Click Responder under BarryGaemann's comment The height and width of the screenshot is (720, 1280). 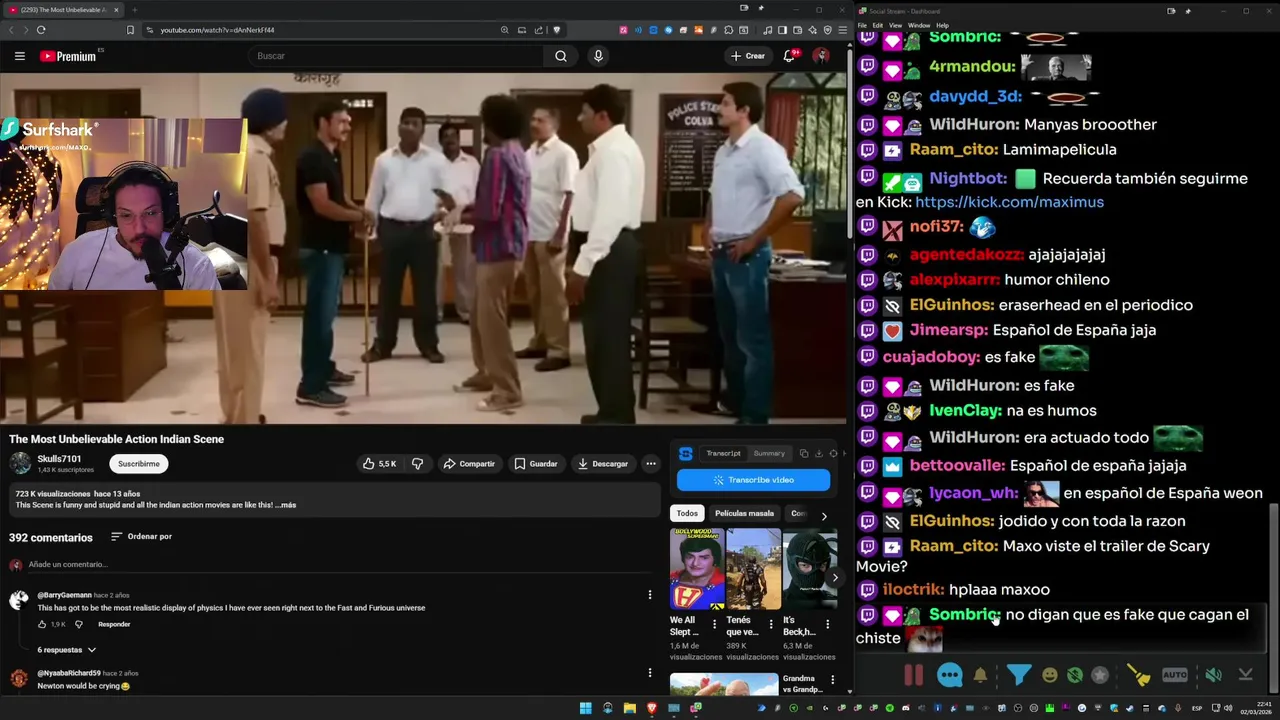[114, 624]
